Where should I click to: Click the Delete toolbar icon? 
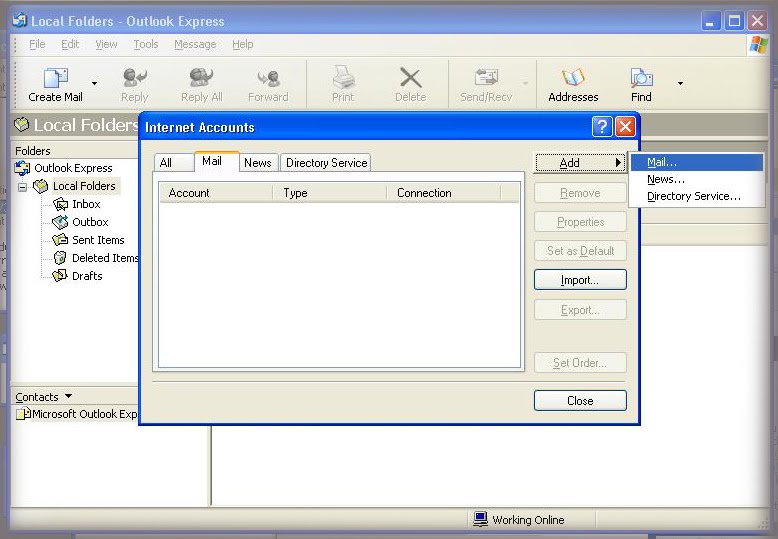point(411,78)
